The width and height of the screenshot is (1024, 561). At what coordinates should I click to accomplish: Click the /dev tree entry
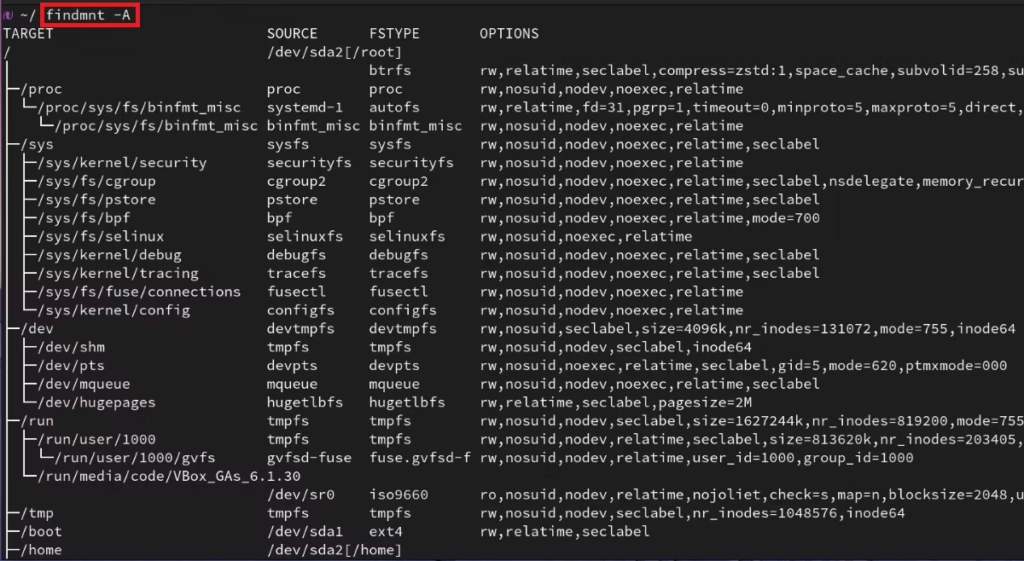point(37,329)
